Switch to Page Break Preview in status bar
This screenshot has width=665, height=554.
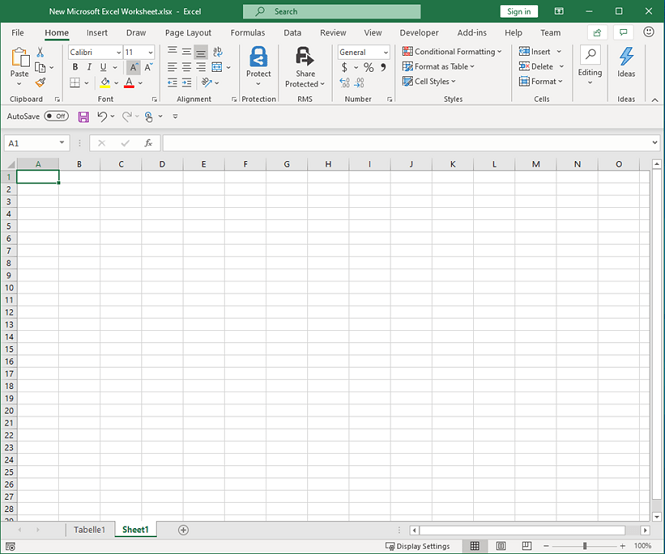[527, 546]
